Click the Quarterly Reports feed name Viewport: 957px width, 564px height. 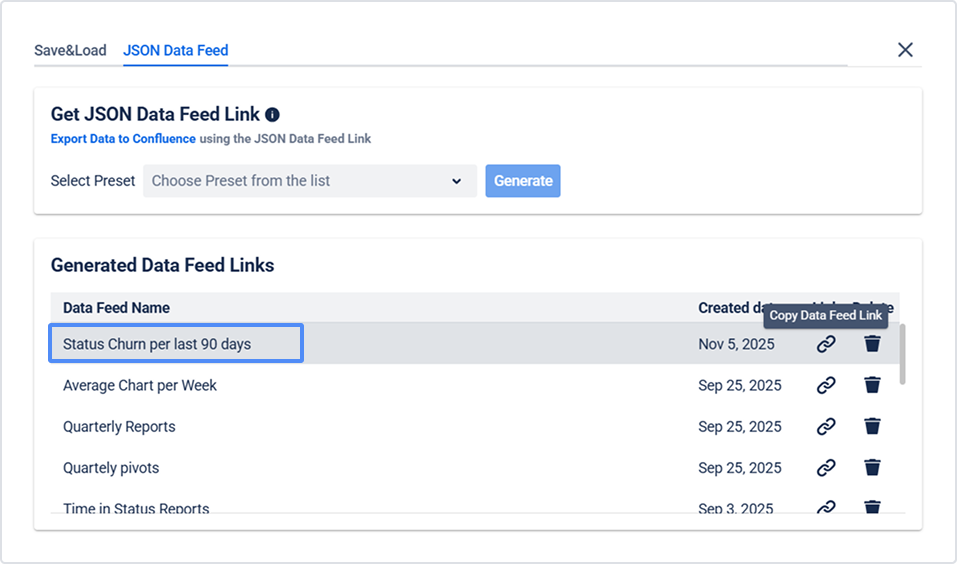(x=119, y=426)
